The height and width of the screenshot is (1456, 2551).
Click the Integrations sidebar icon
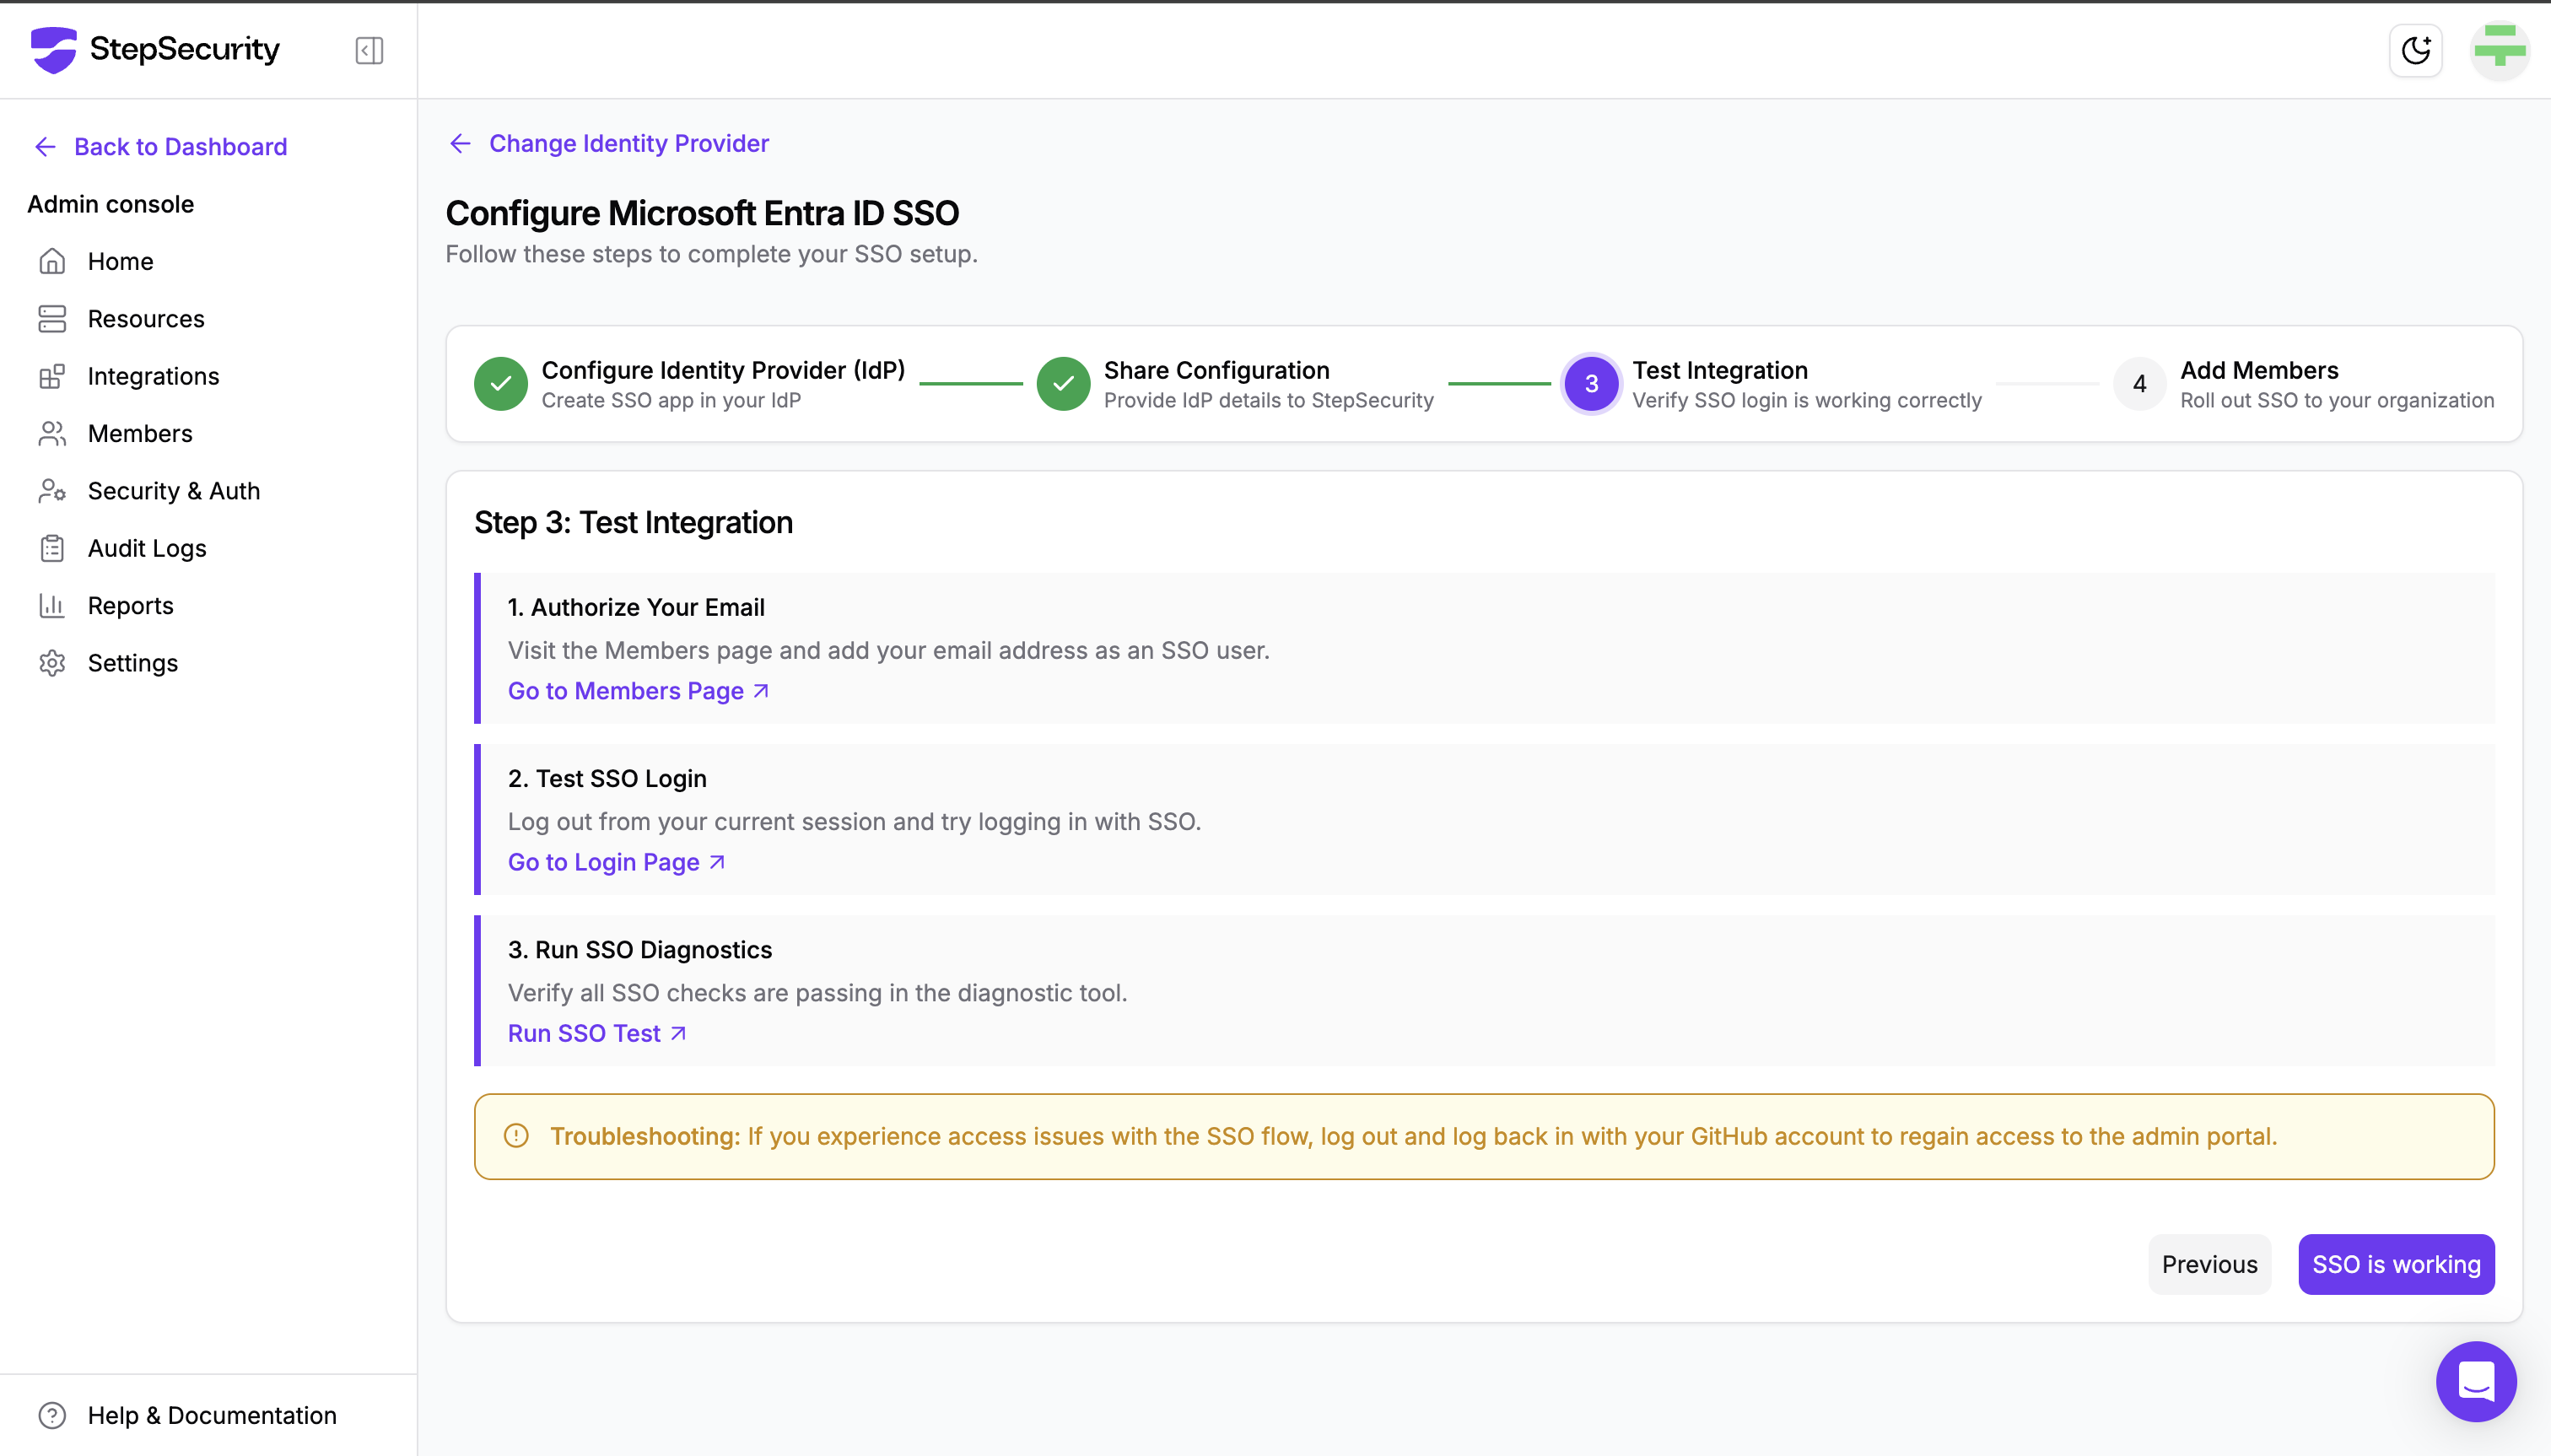point(52,376)
